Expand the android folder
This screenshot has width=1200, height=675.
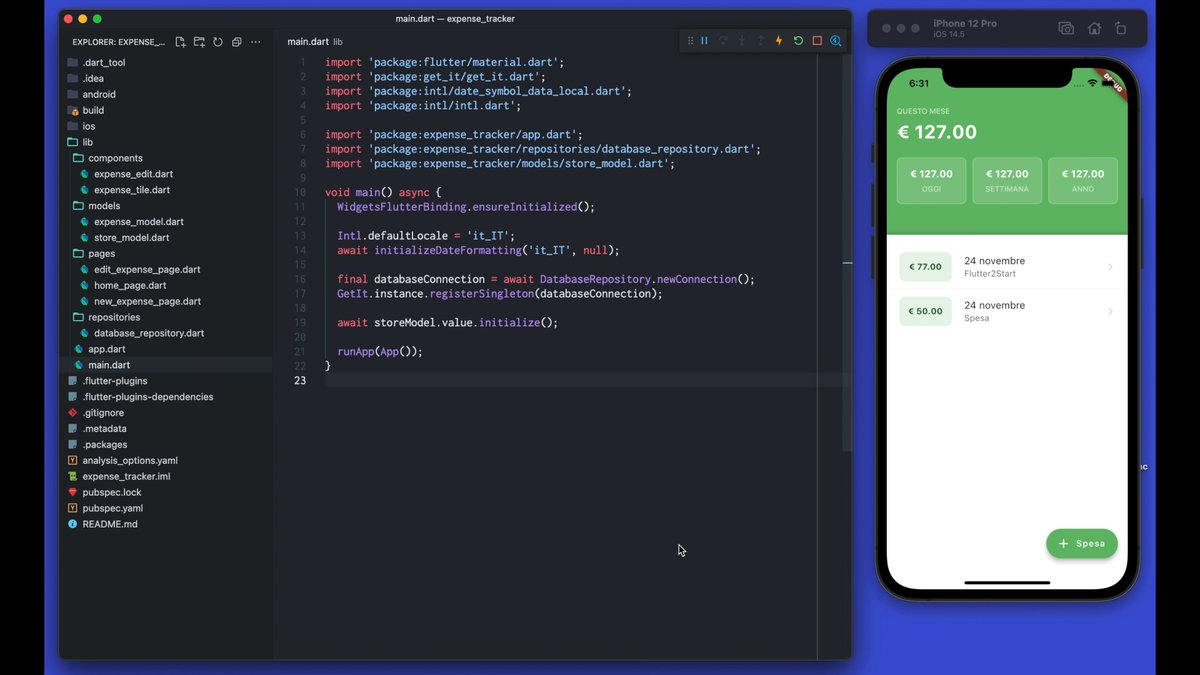pyautogui.click(x=99, y=94)
